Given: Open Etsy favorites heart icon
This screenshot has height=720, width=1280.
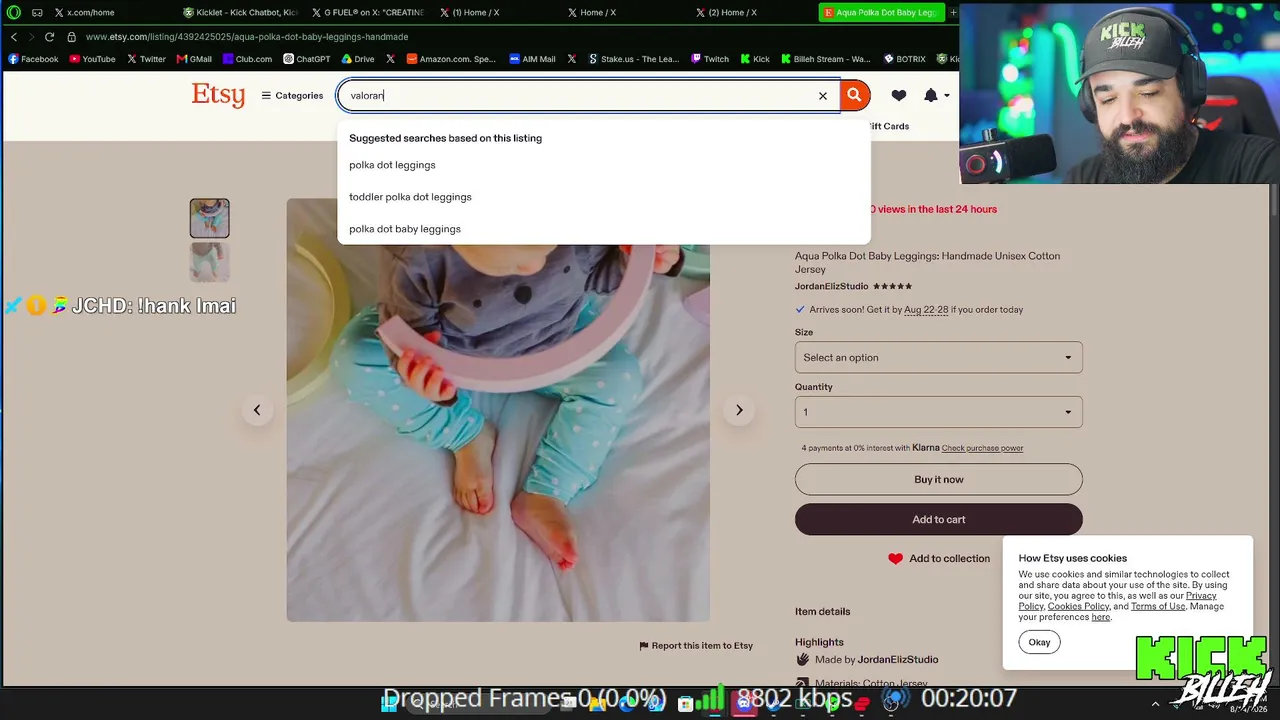Looking at the screenshot, I should click(x=899, y=96).
